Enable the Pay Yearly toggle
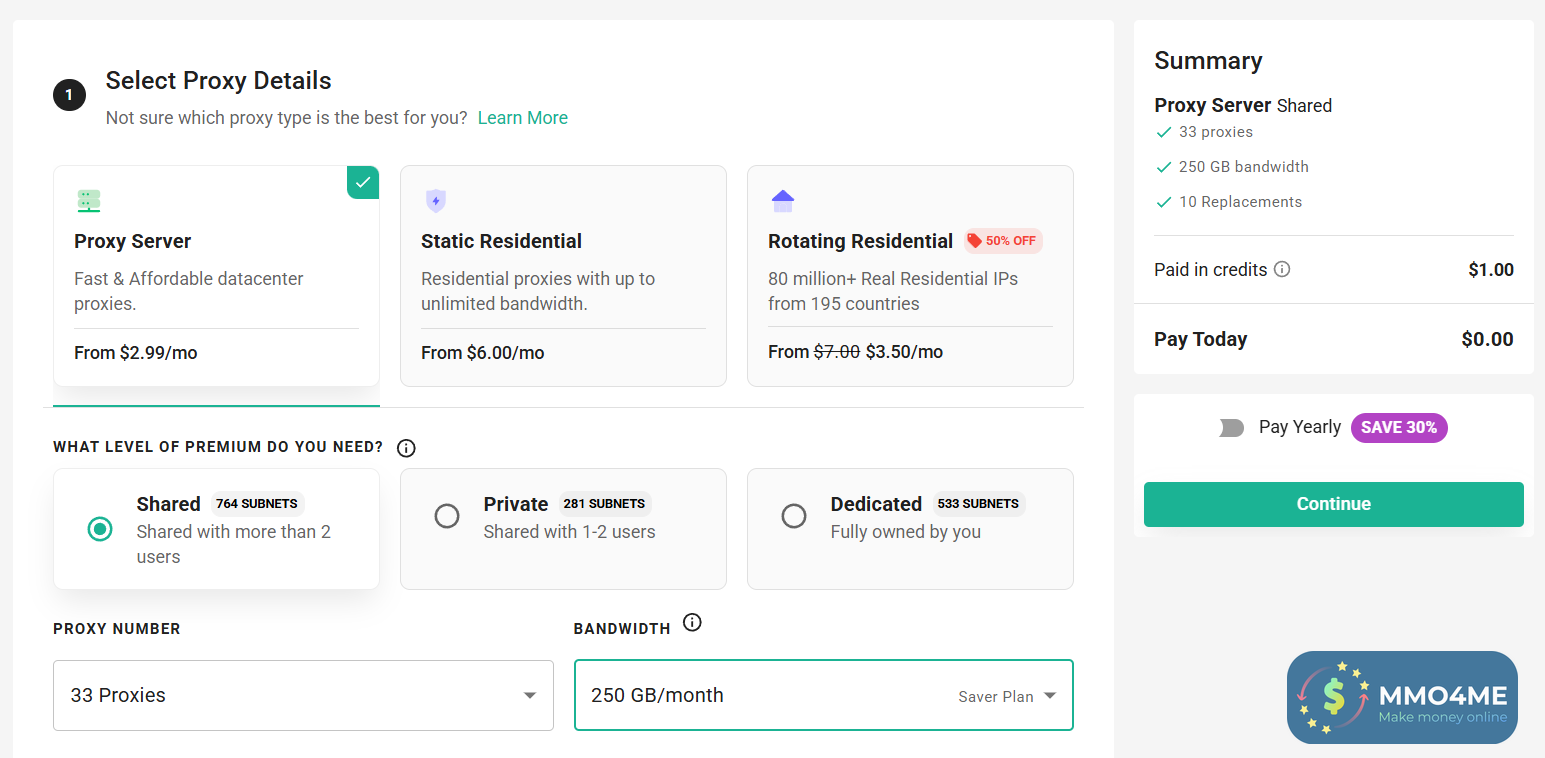The height and width of the screenshot is (758, 1545). 1231,428
